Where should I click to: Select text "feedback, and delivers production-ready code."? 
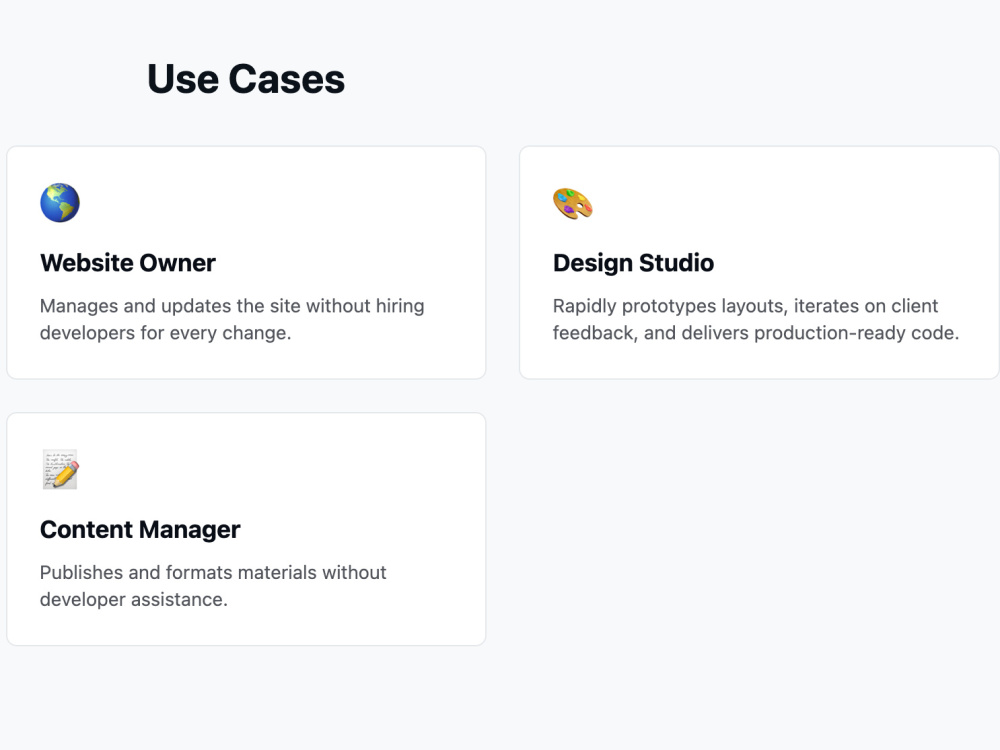(756, 333)
